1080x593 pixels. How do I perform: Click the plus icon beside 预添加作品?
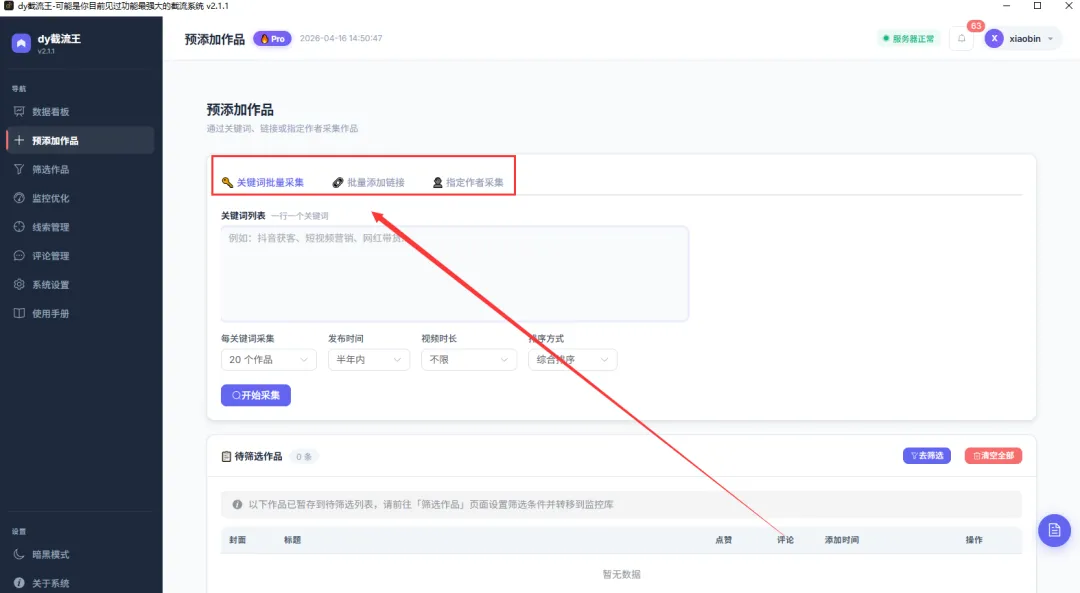click(x=19, y=141)
